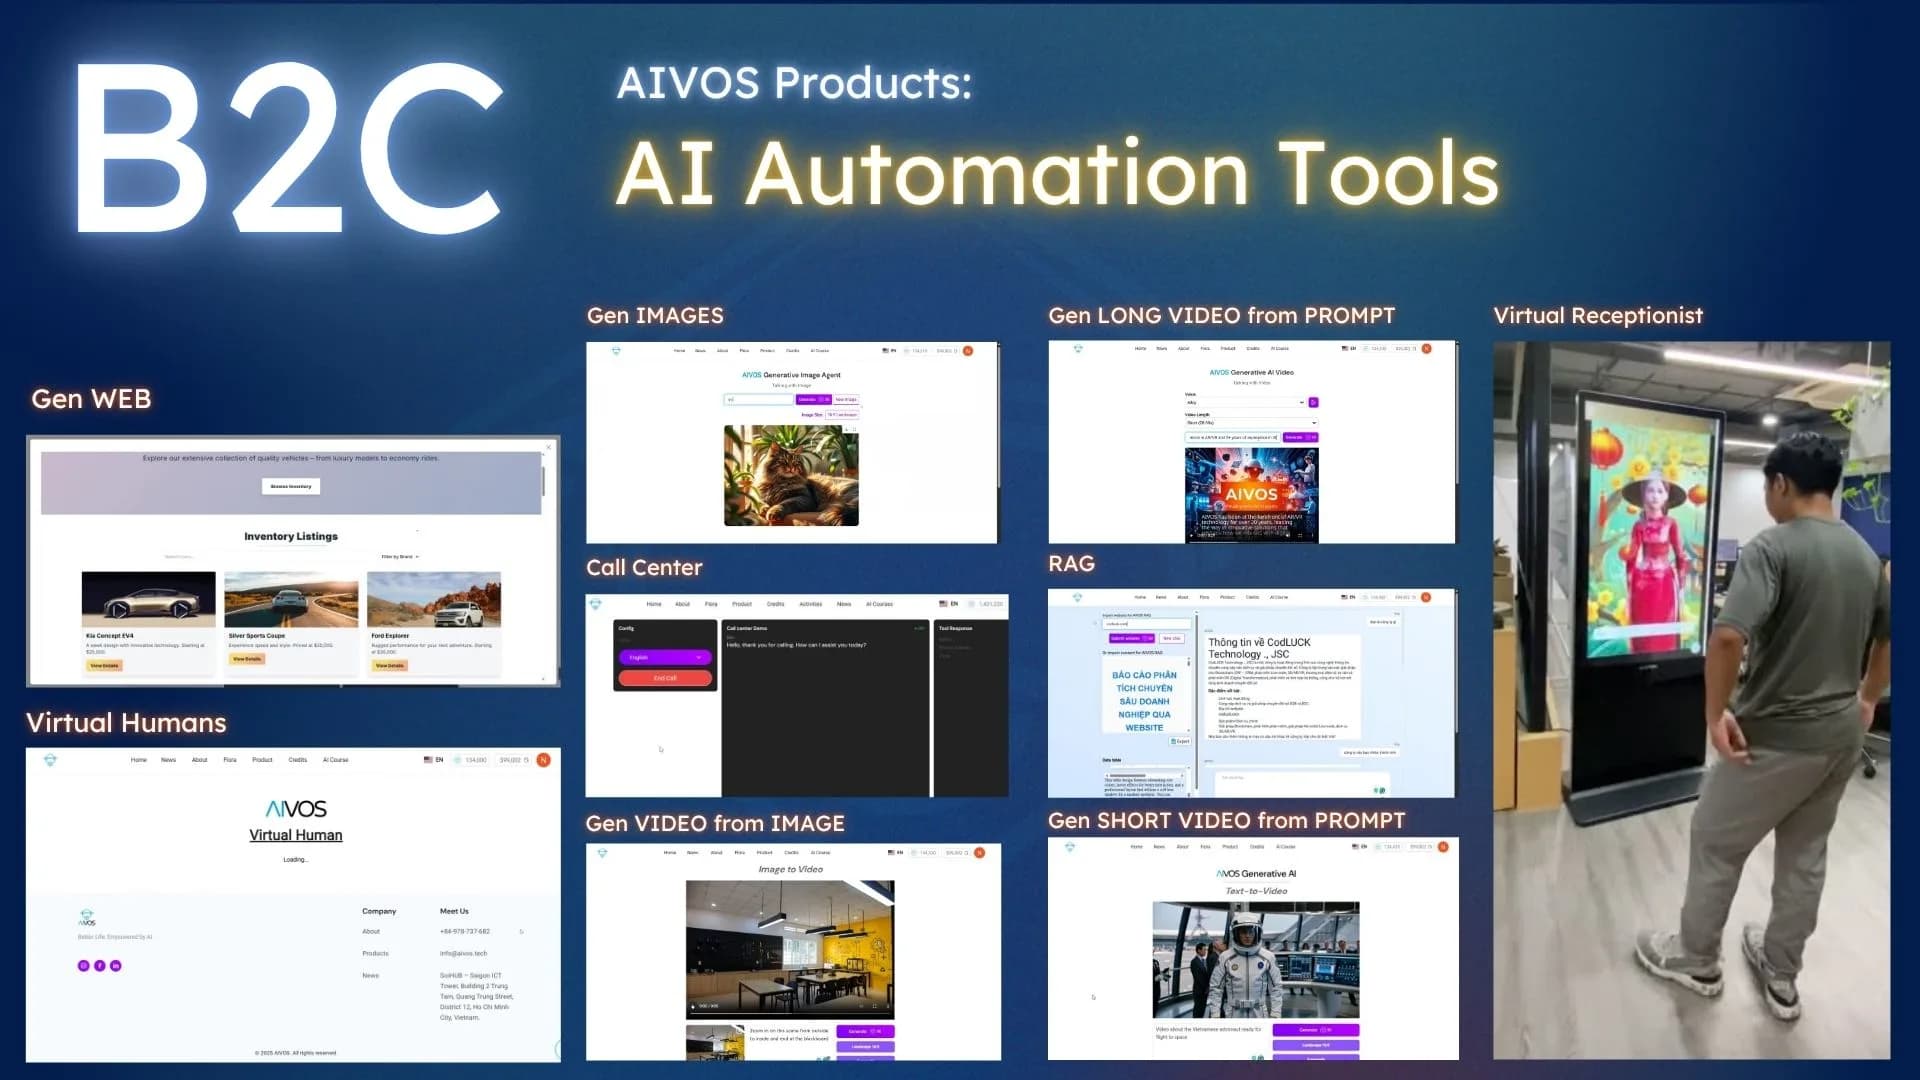The image size is (1920, 1080).
Task: Open Voice dropdown in Gen LONG VIDEO
Action: click(x=1246, y=402)
